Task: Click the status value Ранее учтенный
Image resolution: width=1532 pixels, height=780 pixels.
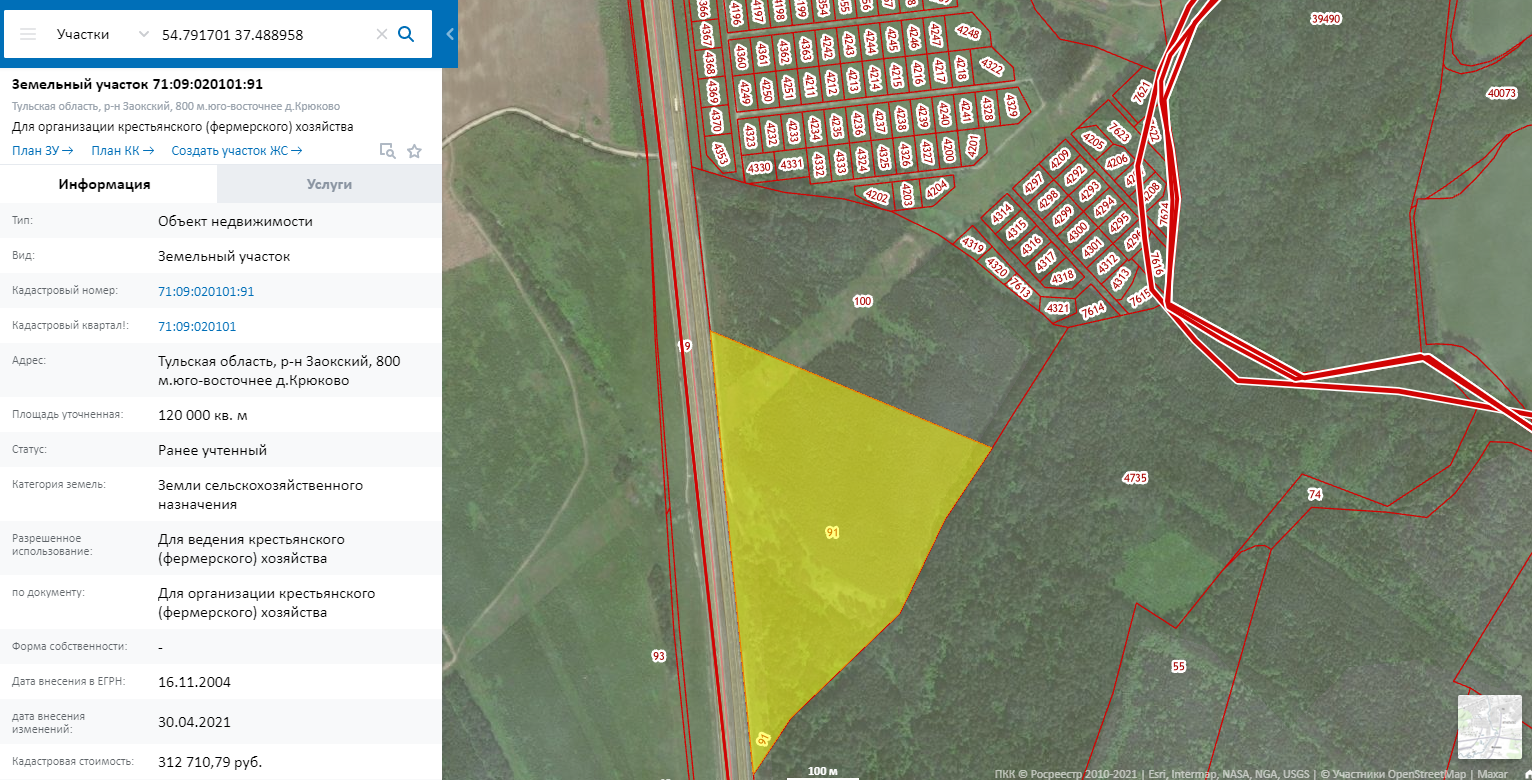Action: click(213, 450)
